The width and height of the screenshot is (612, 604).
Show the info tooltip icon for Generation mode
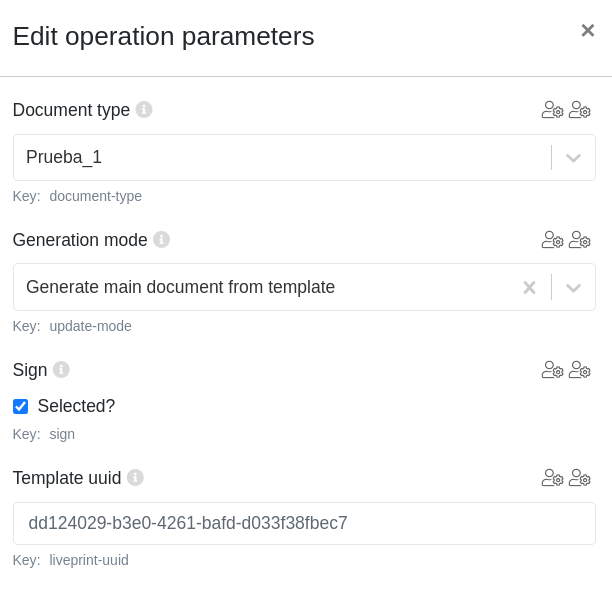pyautogui.click(x=161, y=239)
